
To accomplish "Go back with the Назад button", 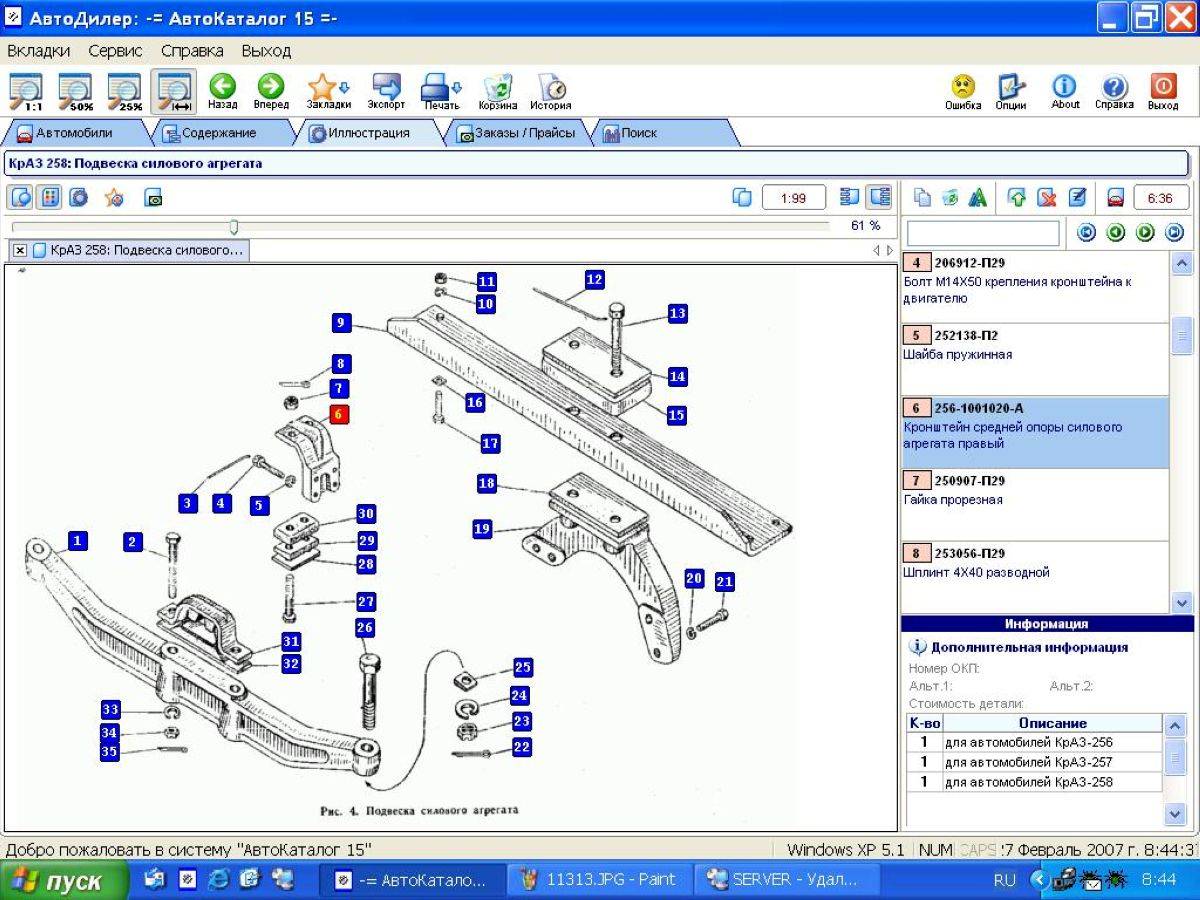I will (223, 90).
